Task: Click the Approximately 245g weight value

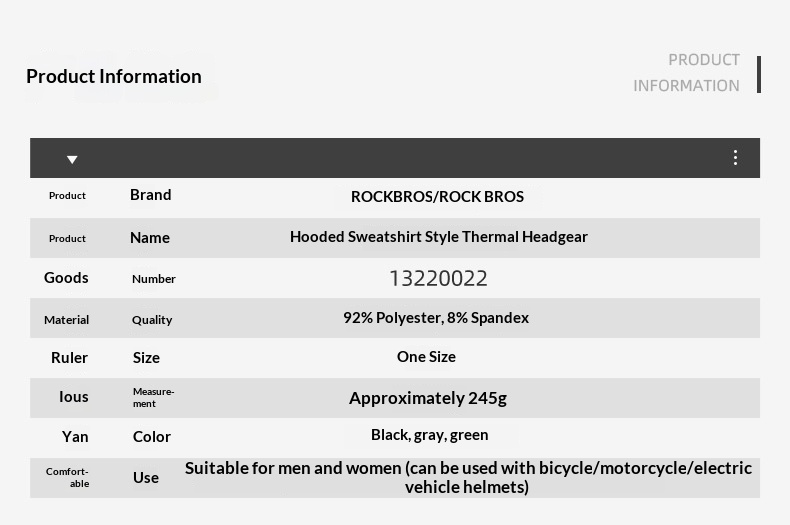Action: click(x=428, y=398)
